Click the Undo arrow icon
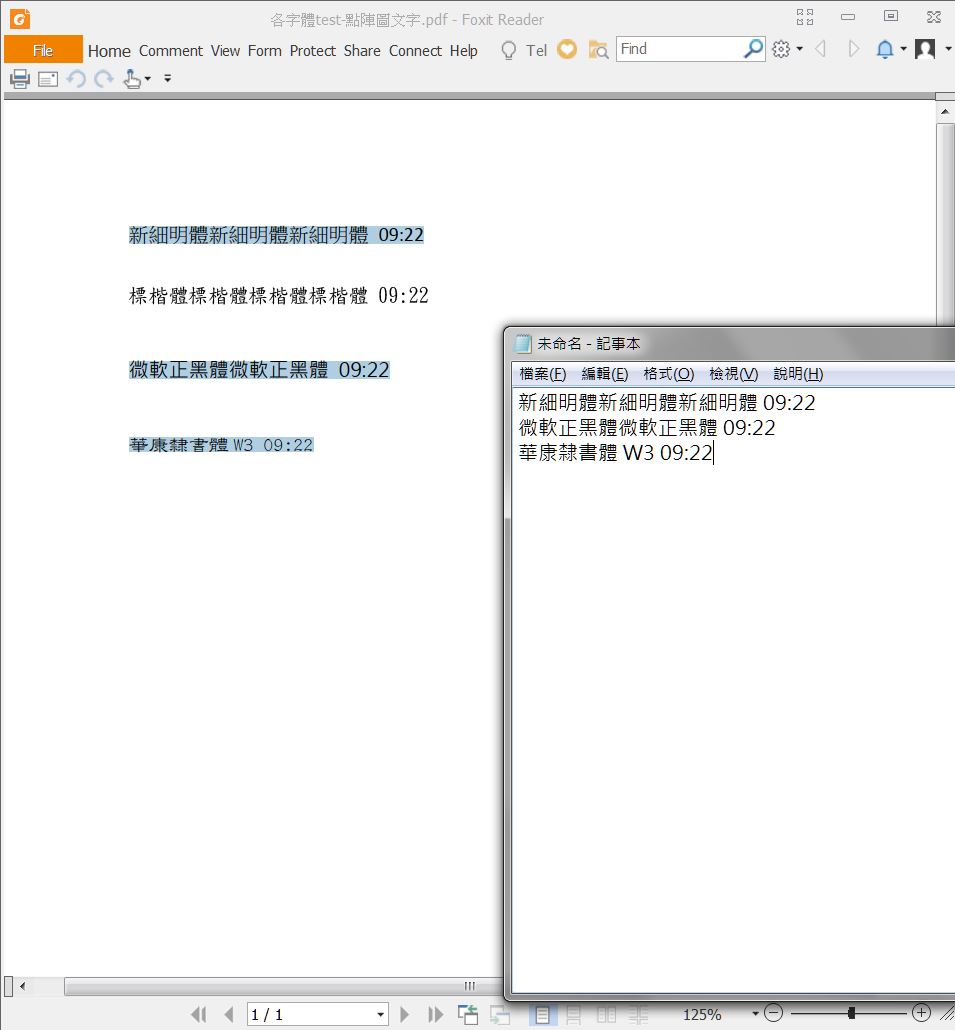The width and height of the screenshot is (955, 1030). (x=76, y=79)
